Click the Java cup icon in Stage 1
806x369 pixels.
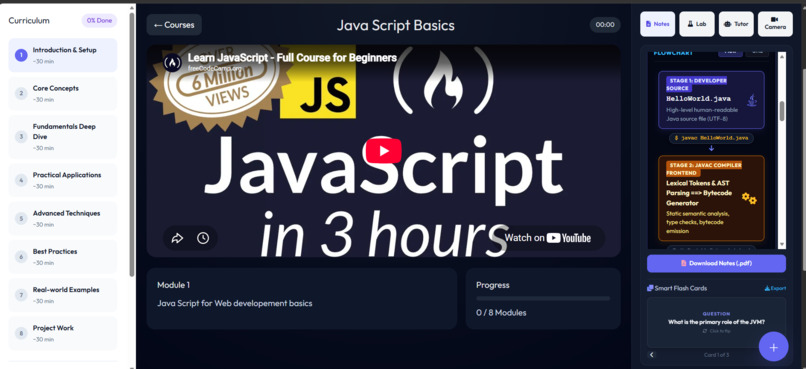(x=752, y=100)
